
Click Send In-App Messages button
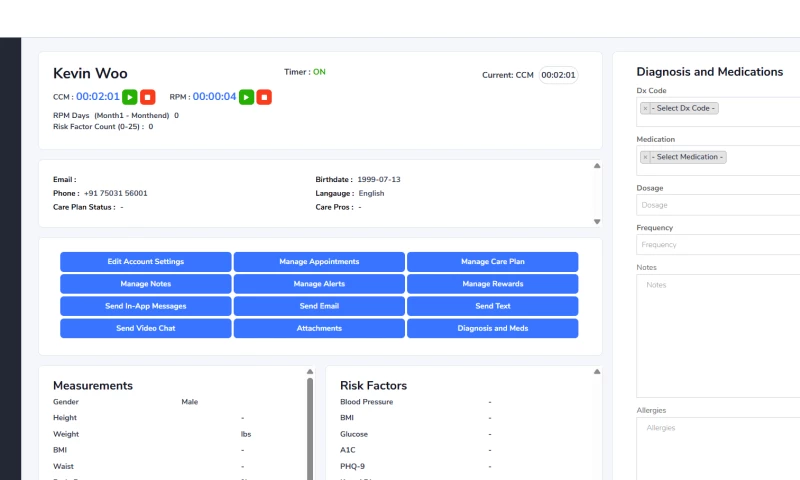pyautogui.click(x=145, y=306)
